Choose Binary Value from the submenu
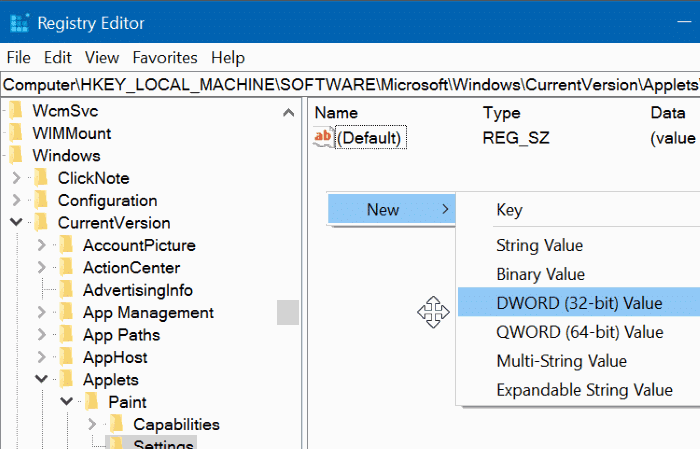 [579, 274]
